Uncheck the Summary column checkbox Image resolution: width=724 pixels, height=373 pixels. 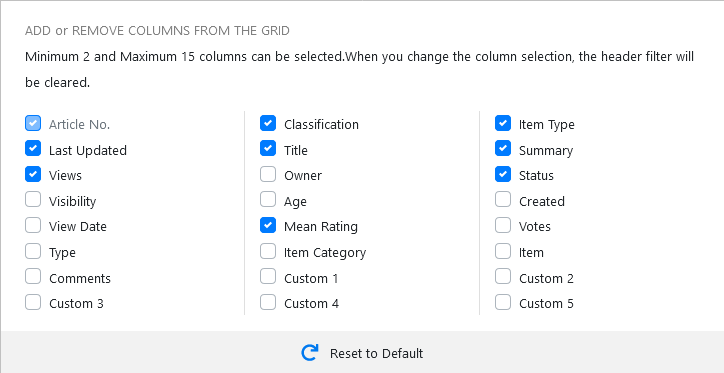coord(503,149)
